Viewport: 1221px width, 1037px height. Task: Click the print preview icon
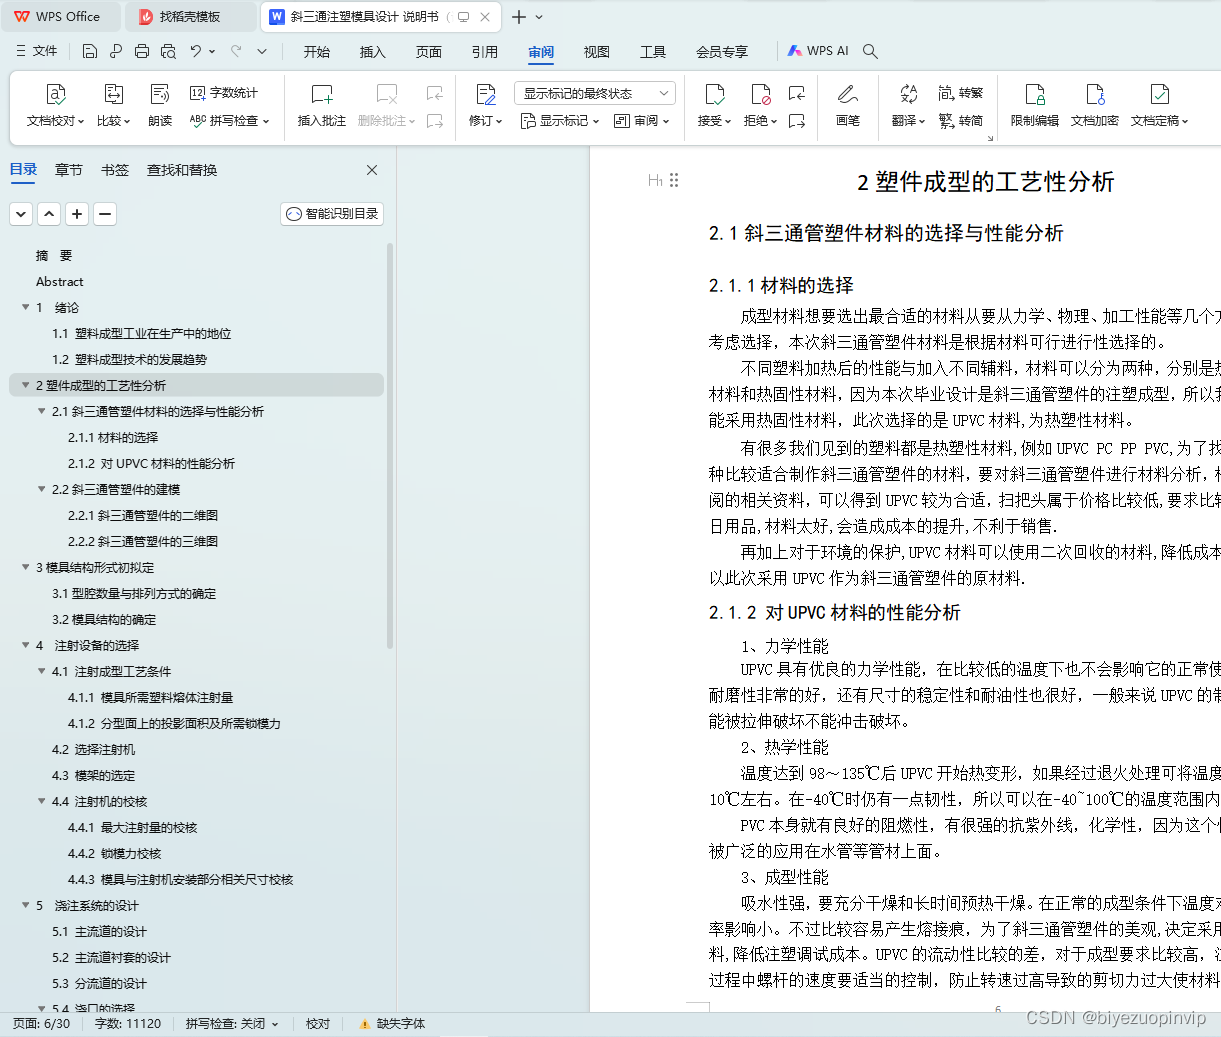168,51
